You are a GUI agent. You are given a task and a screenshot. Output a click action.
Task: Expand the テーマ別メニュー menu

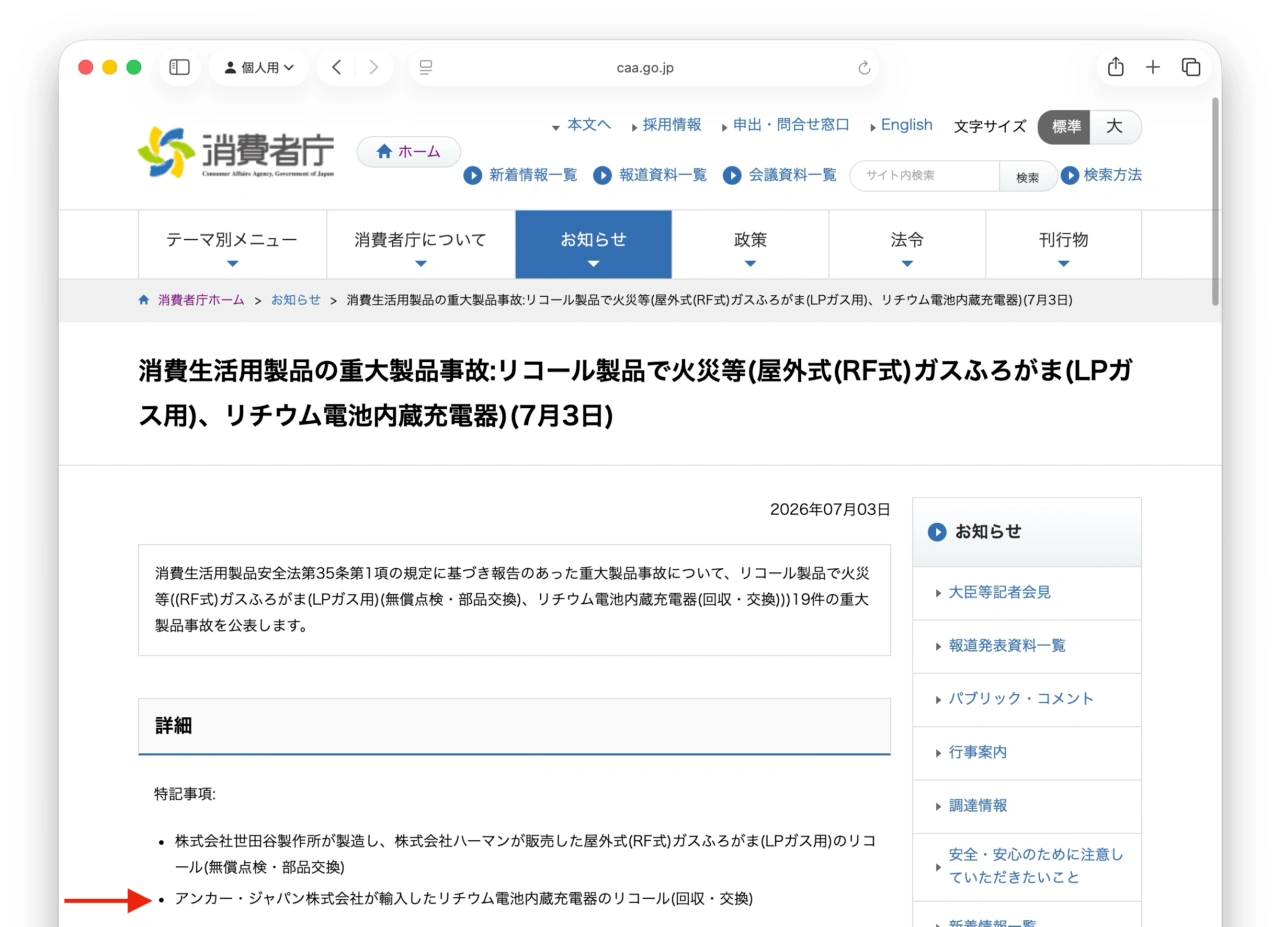pyautogui.click(x=232, y=245)
